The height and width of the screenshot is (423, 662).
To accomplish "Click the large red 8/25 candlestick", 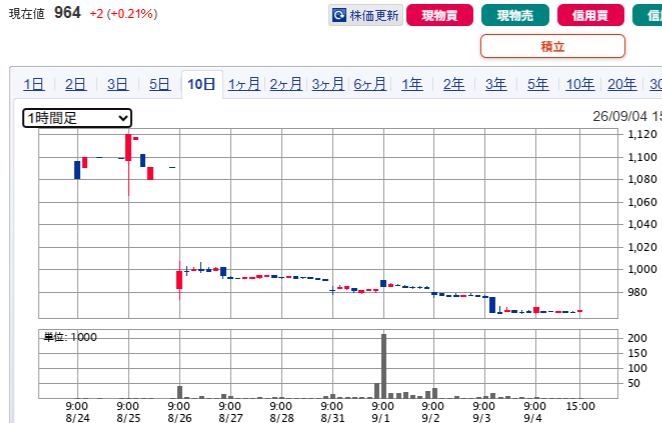I will pos(128,147).
